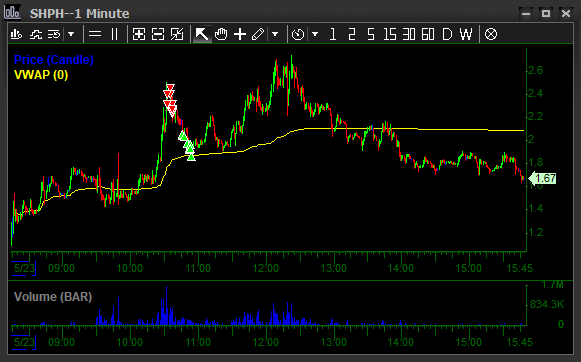The image size is (581, 362).
Task: Click the zoom in plus-box icon
Action: coord(139,34)
